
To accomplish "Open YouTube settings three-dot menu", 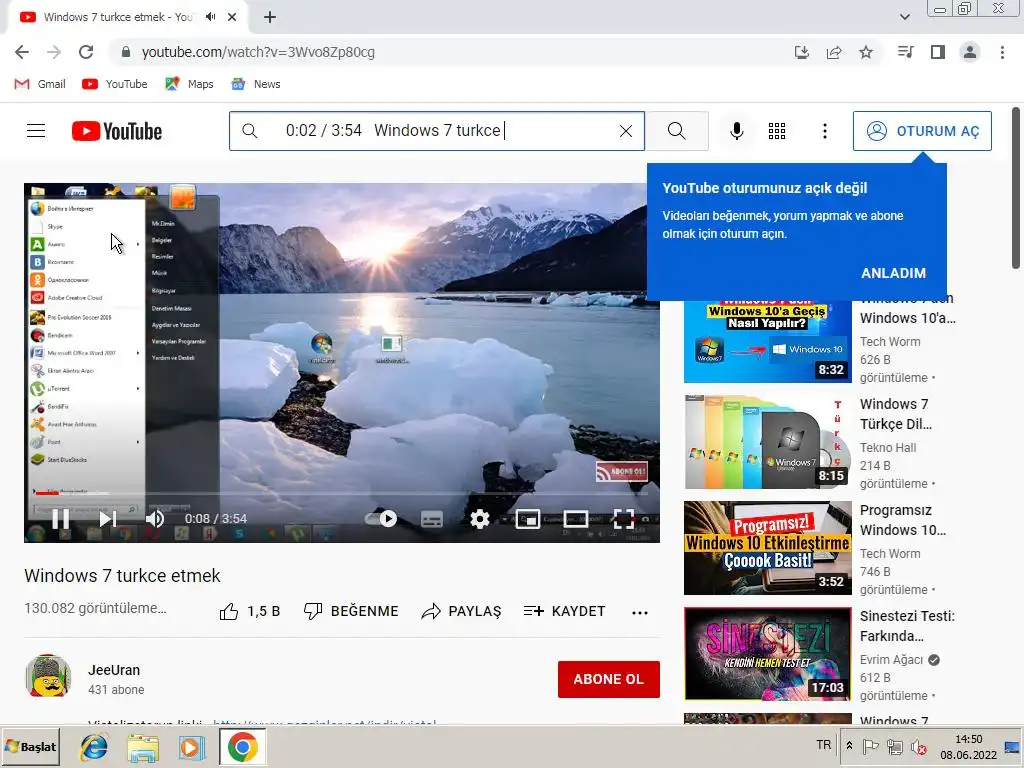I will (825, 131).
